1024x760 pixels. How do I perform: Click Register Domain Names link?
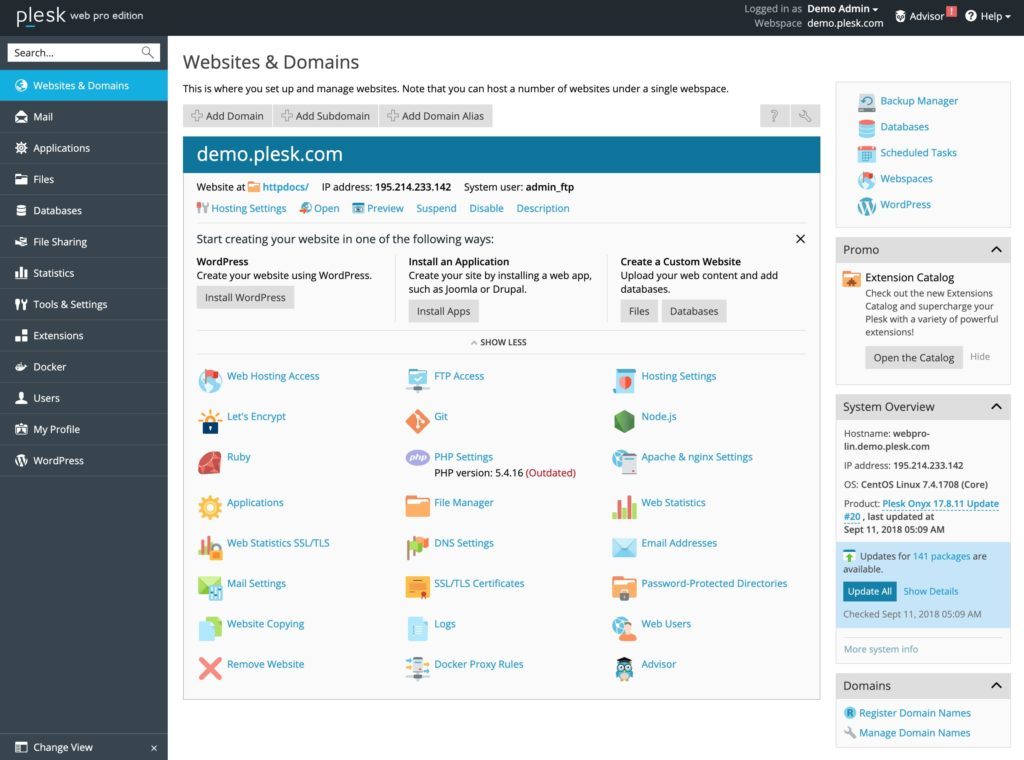[x=914, y=713]
